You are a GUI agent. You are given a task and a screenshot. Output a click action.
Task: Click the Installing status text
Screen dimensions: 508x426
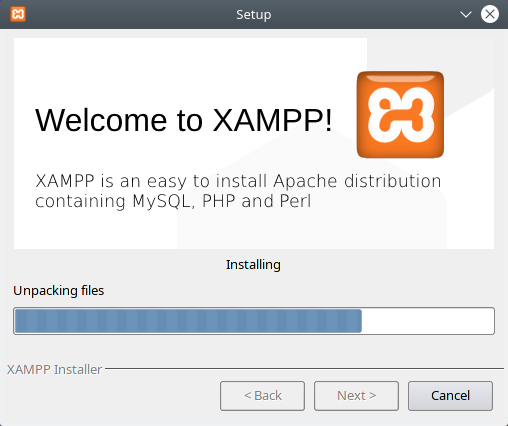click(253, 265)
